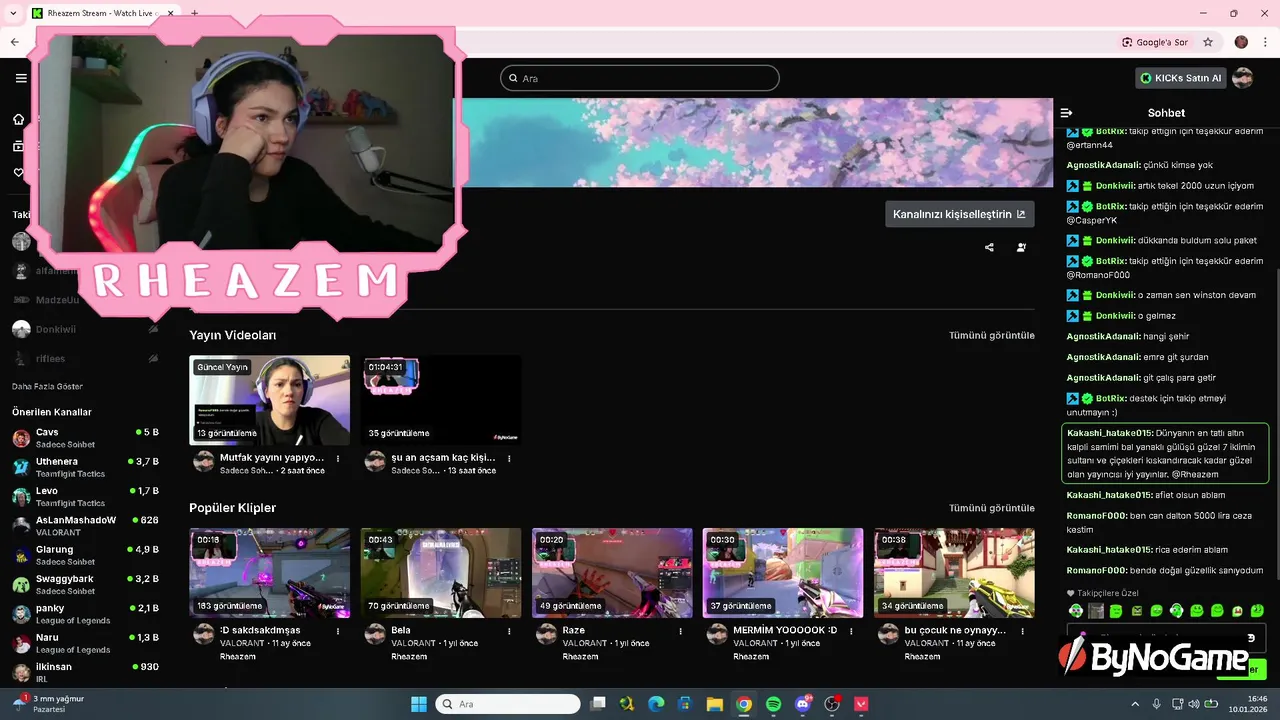Insert the gray picture emote
The height and width of the screenshot is (720, 1280).
click(1096, 610)
